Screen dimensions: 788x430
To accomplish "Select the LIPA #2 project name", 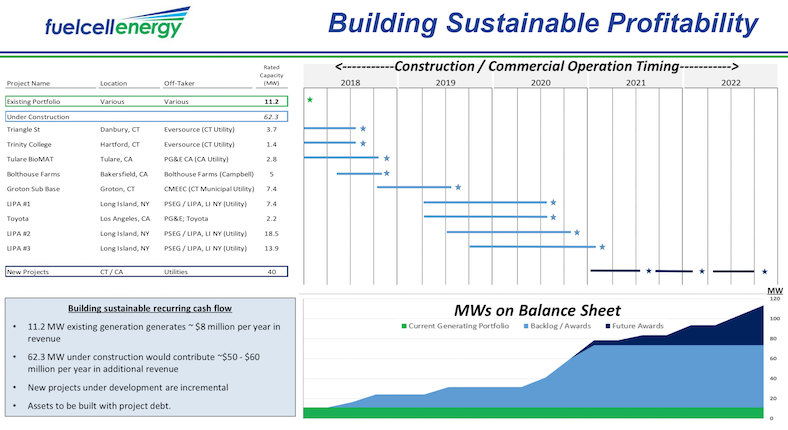I will 19,234.
